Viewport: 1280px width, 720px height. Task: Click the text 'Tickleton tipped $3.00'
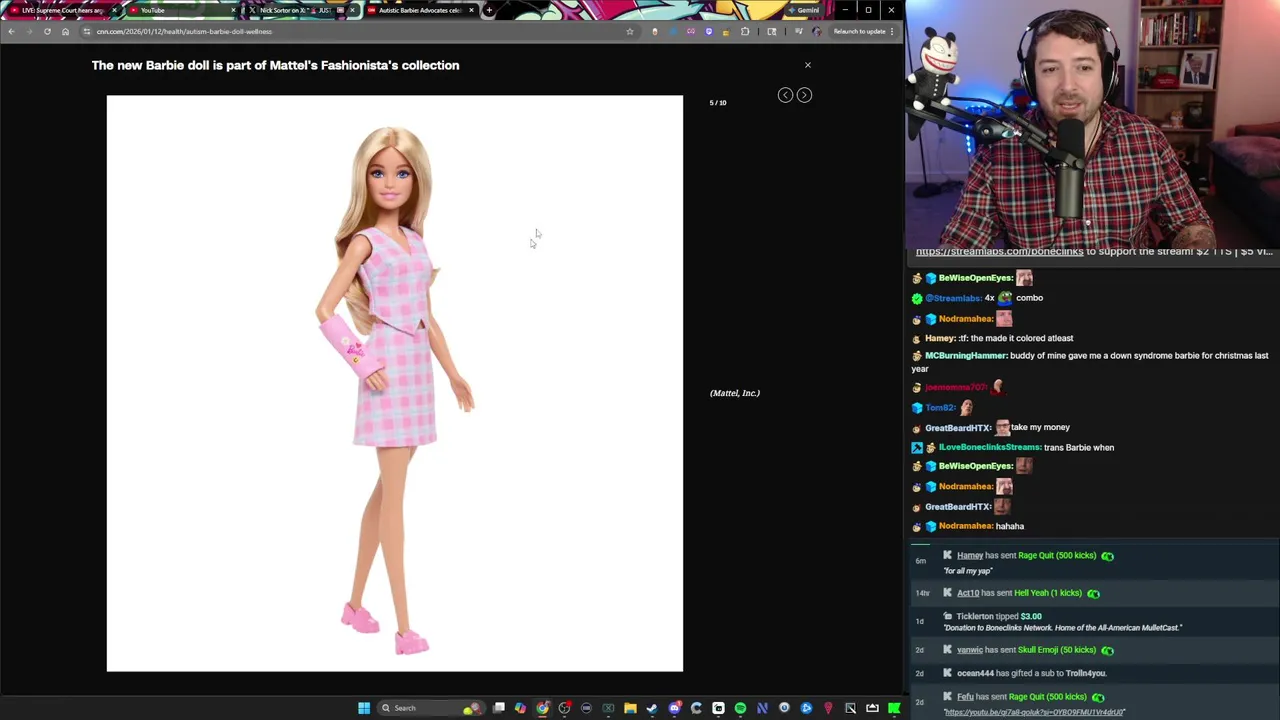[x=999, y=617]
